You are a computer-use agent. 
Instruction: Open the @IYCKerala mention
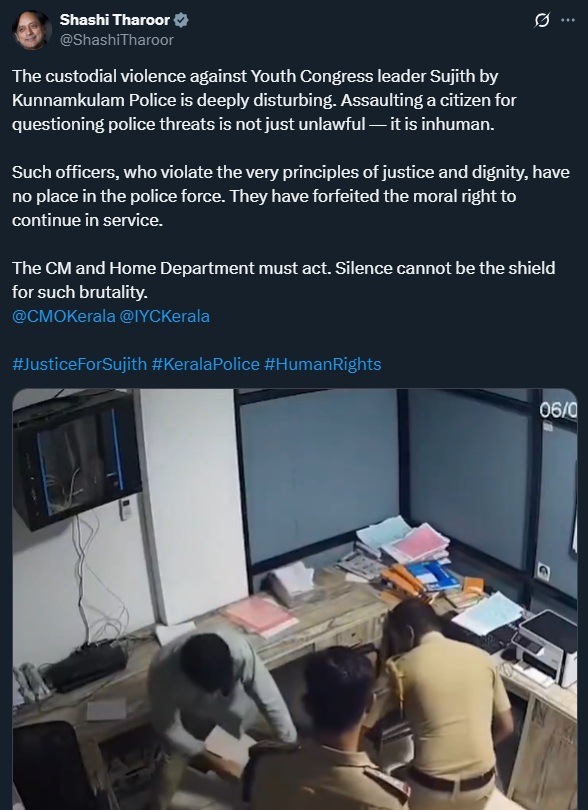(165, 316)
